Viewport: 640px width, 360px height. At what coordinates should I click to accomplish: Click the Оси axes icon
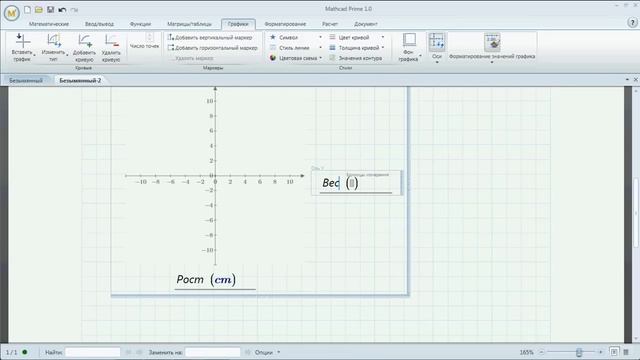click(x=437, y=41)
